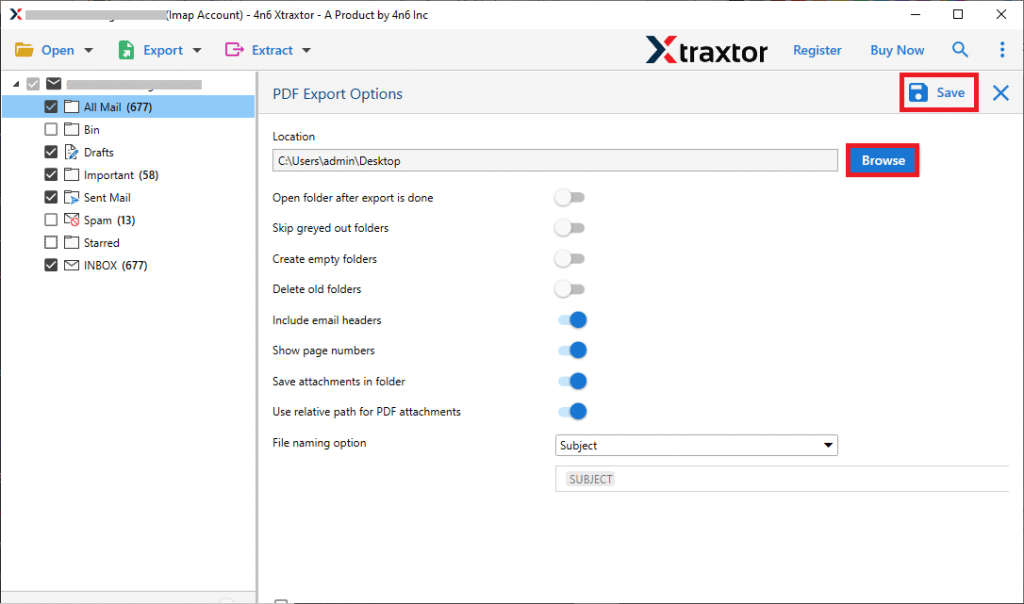Toggle the root account checkbox
1024x604 pixels.
point(33,84)
